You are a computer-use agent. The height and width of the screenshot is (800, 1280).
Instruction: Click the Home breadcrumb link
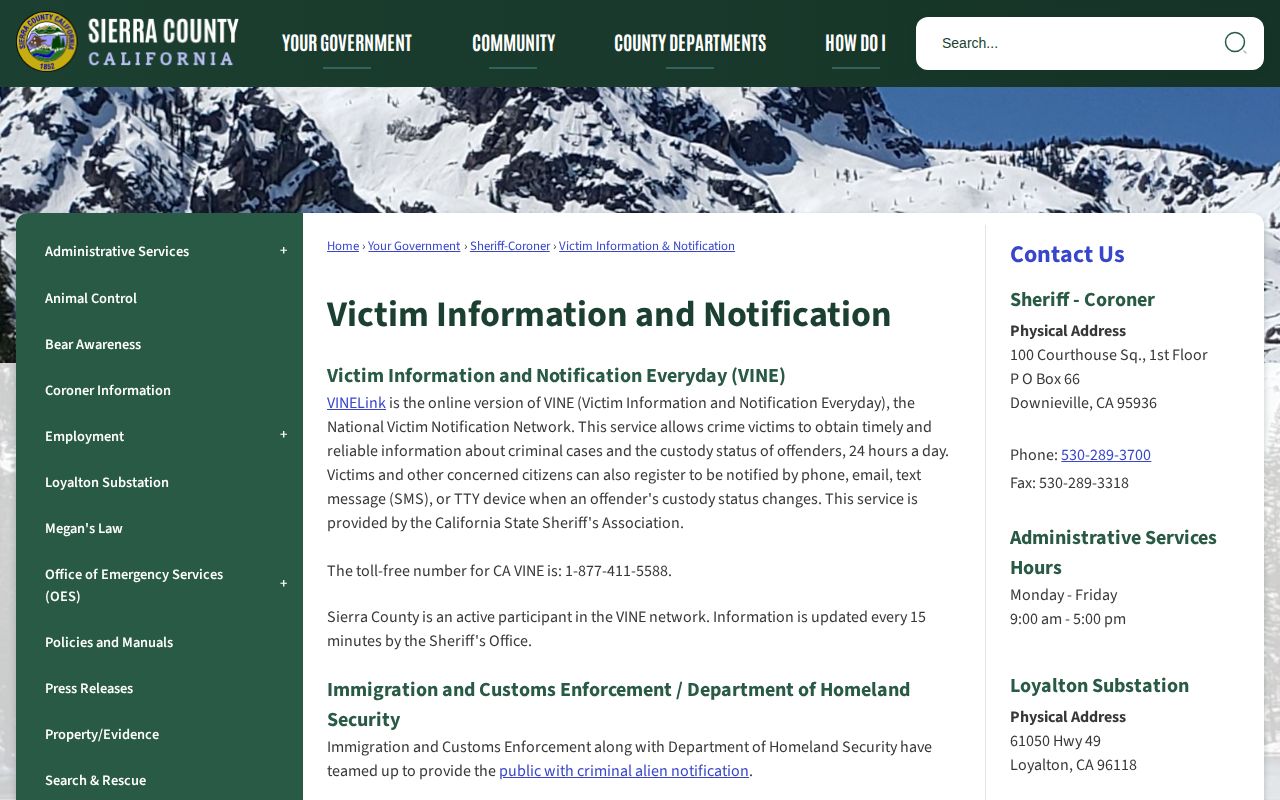click(343, 246)
